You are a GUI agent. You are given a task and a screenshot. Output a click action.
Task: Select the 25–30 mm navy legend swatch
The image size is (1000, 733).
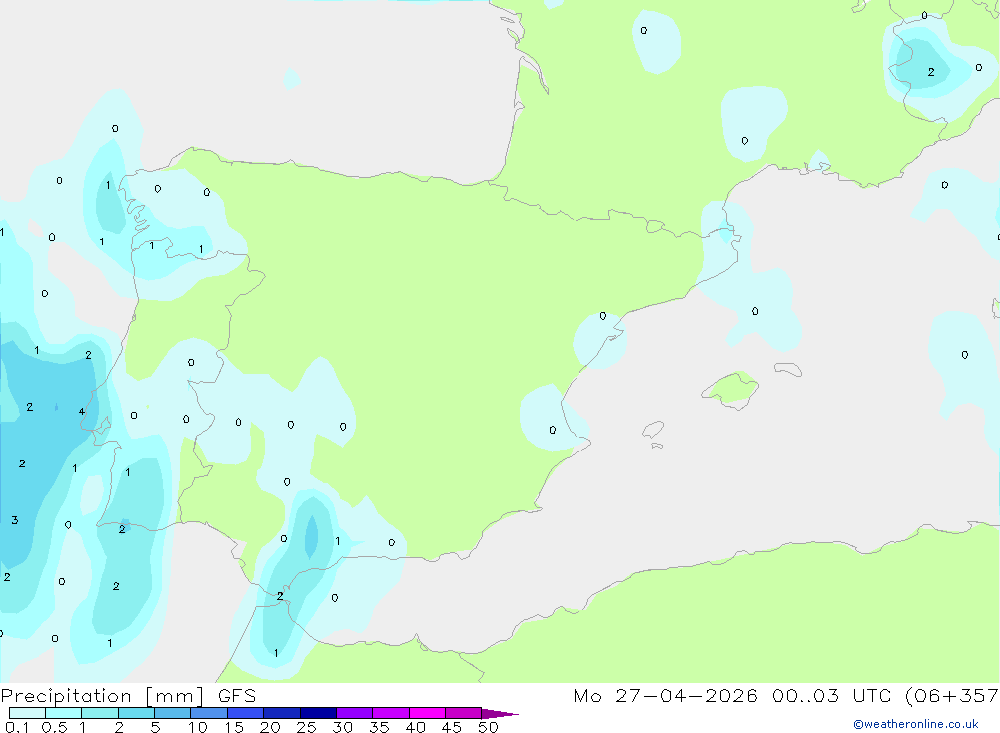318,713
